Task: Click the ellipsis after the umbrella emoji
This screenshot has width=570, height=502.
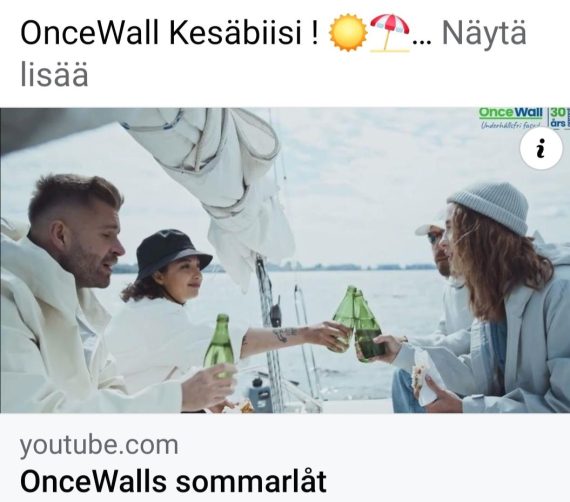Action: pyautogui.click(x=422, y=41)
